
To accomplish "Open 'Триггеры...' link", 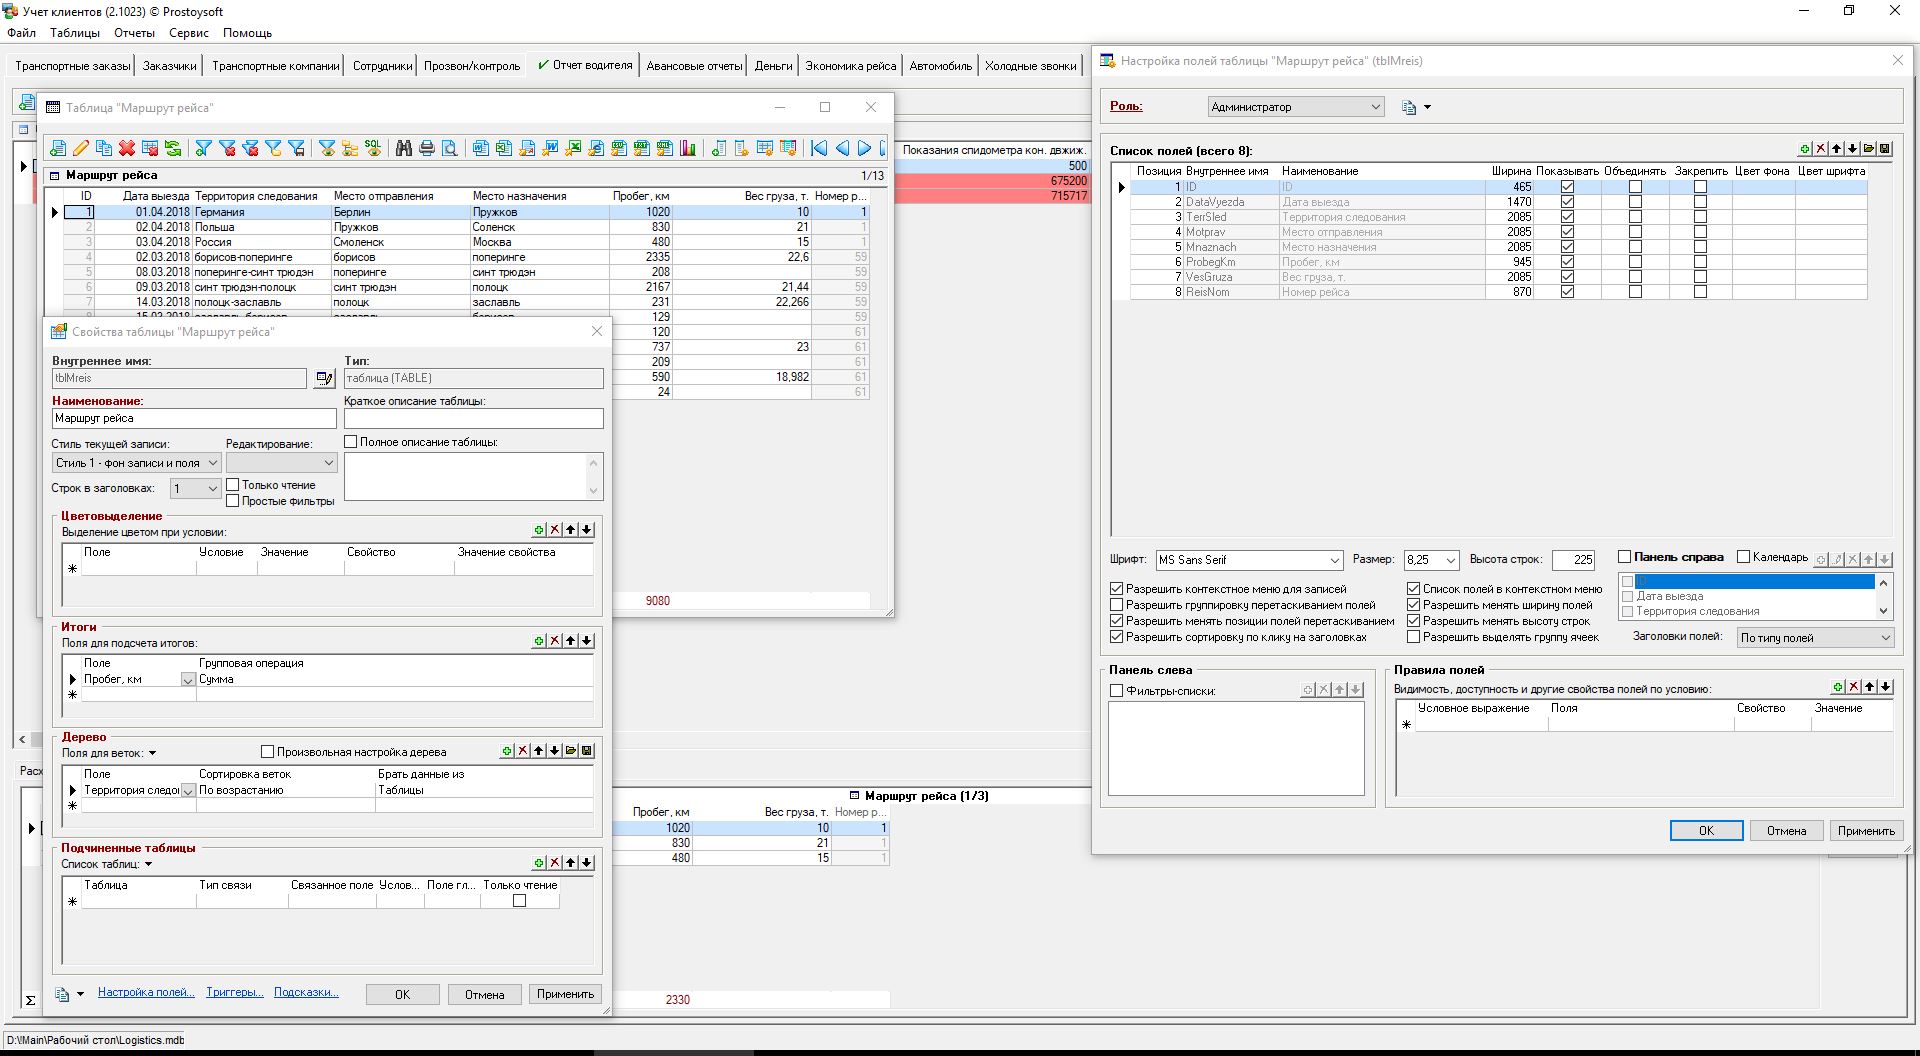I will point(235,993).
